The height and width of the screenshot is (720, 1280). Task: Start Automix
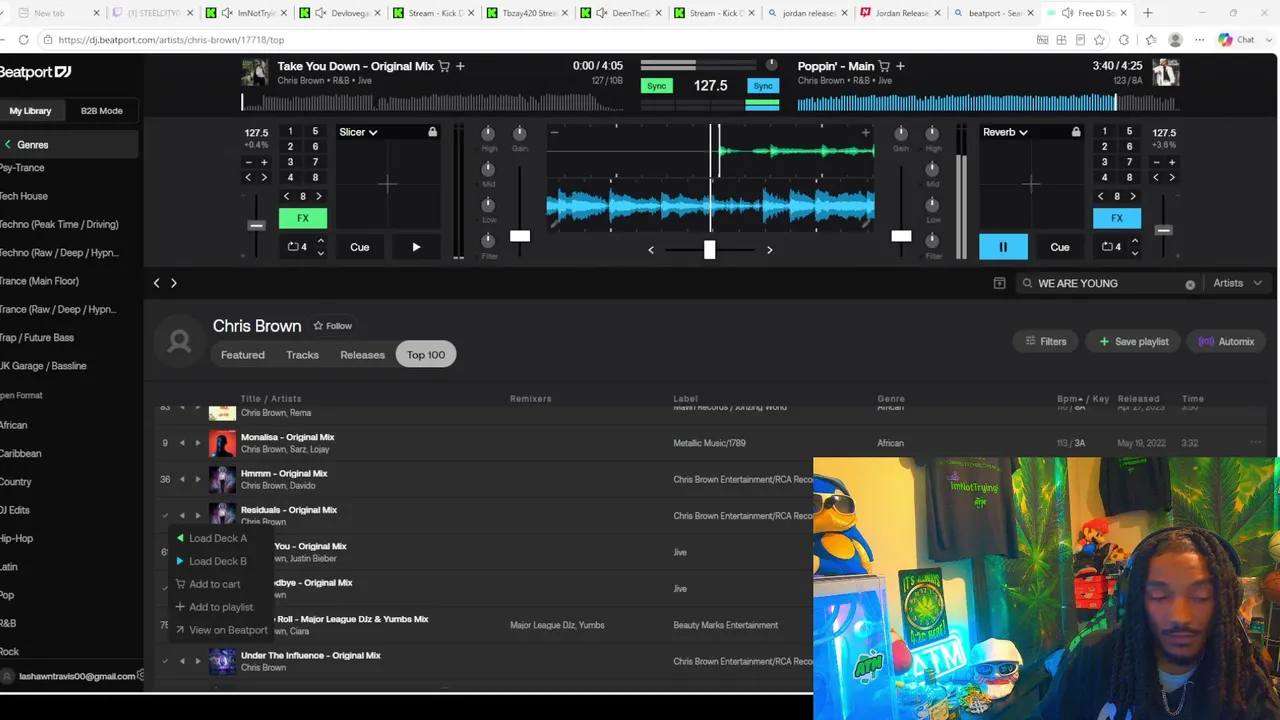pos(1226,342)
